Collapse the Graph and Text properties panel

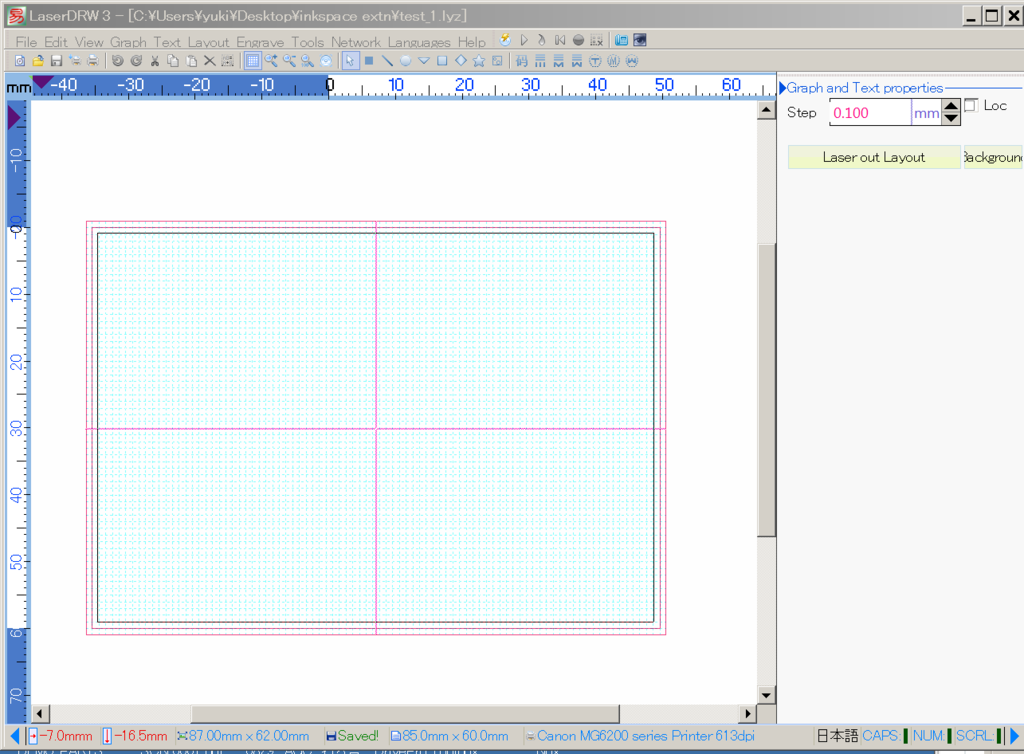(x=782, y=87)
